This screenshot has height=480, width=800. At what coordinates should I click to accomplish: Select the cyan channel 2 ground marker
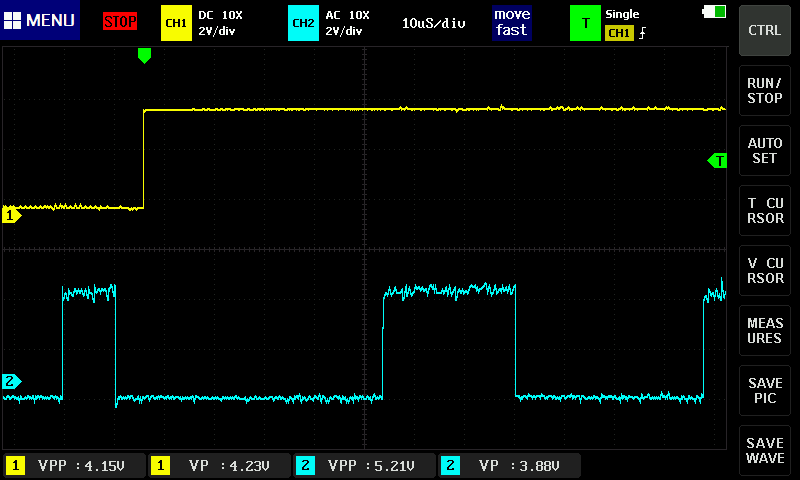pos(11,381)
